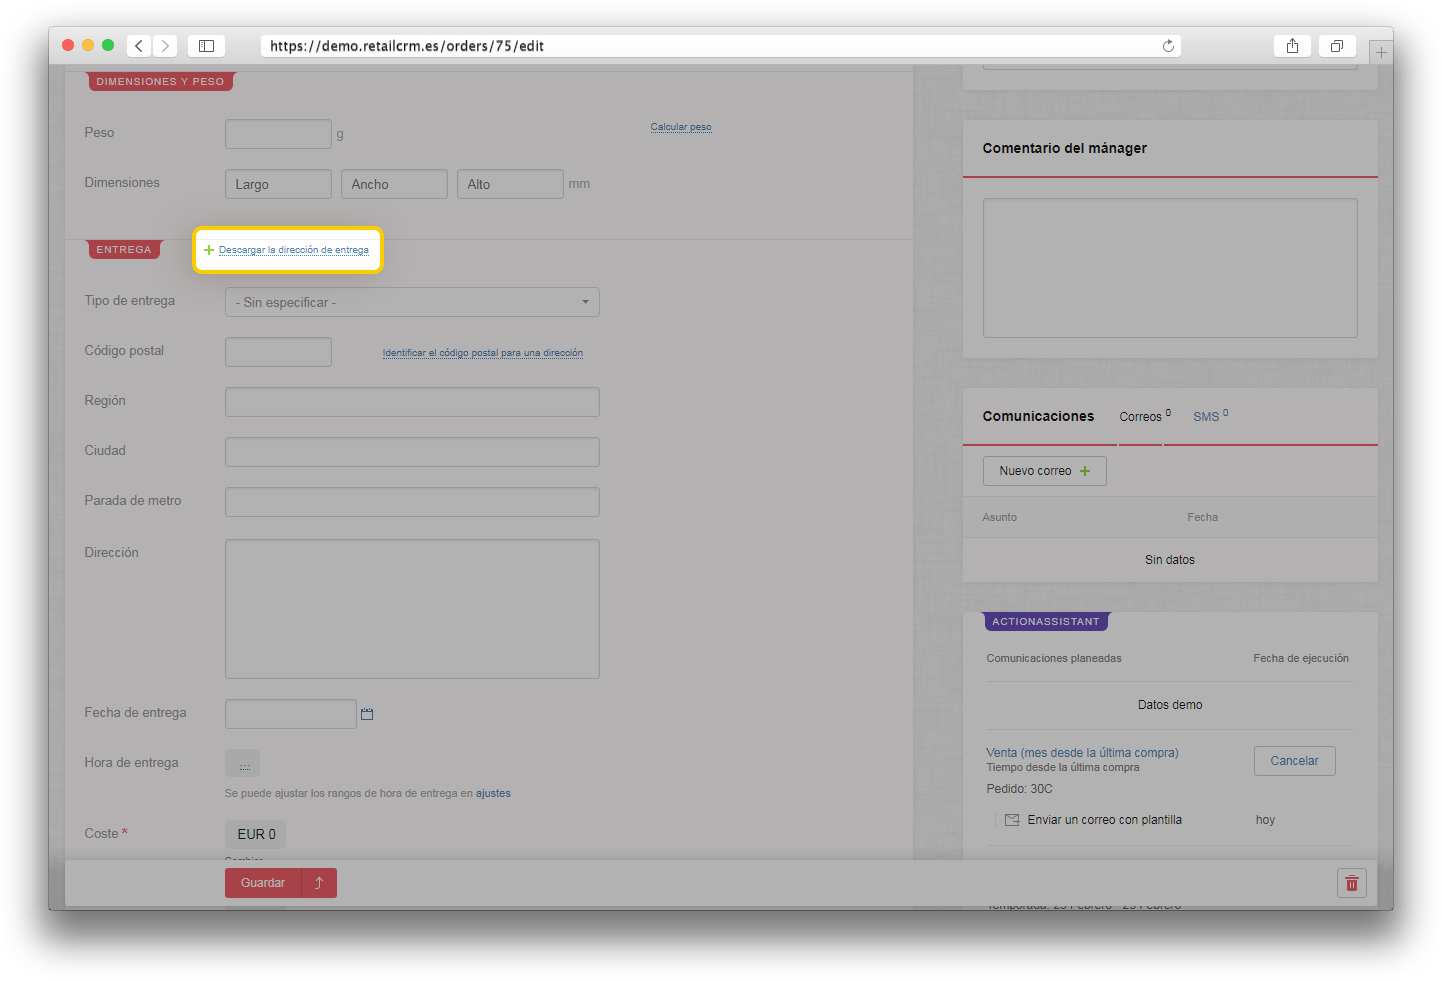Screen dimensions: 1442x981
Task: Show all tabs with the tab overview icon
Action: point(1336,46)
